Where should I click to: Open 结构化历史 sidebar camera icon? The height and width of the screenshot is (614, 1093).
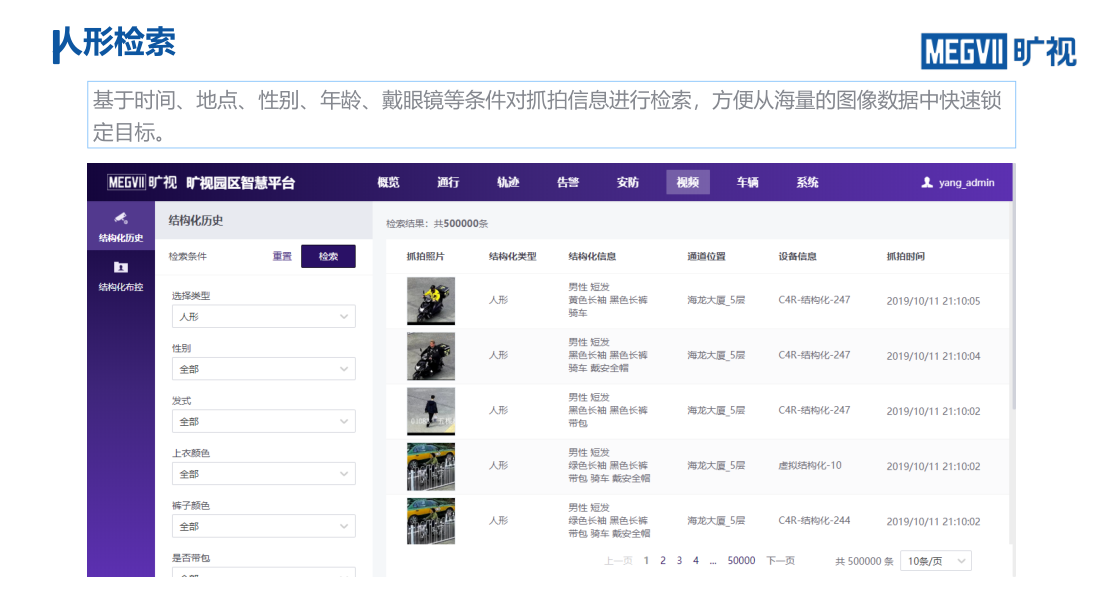tap(121, 218)
